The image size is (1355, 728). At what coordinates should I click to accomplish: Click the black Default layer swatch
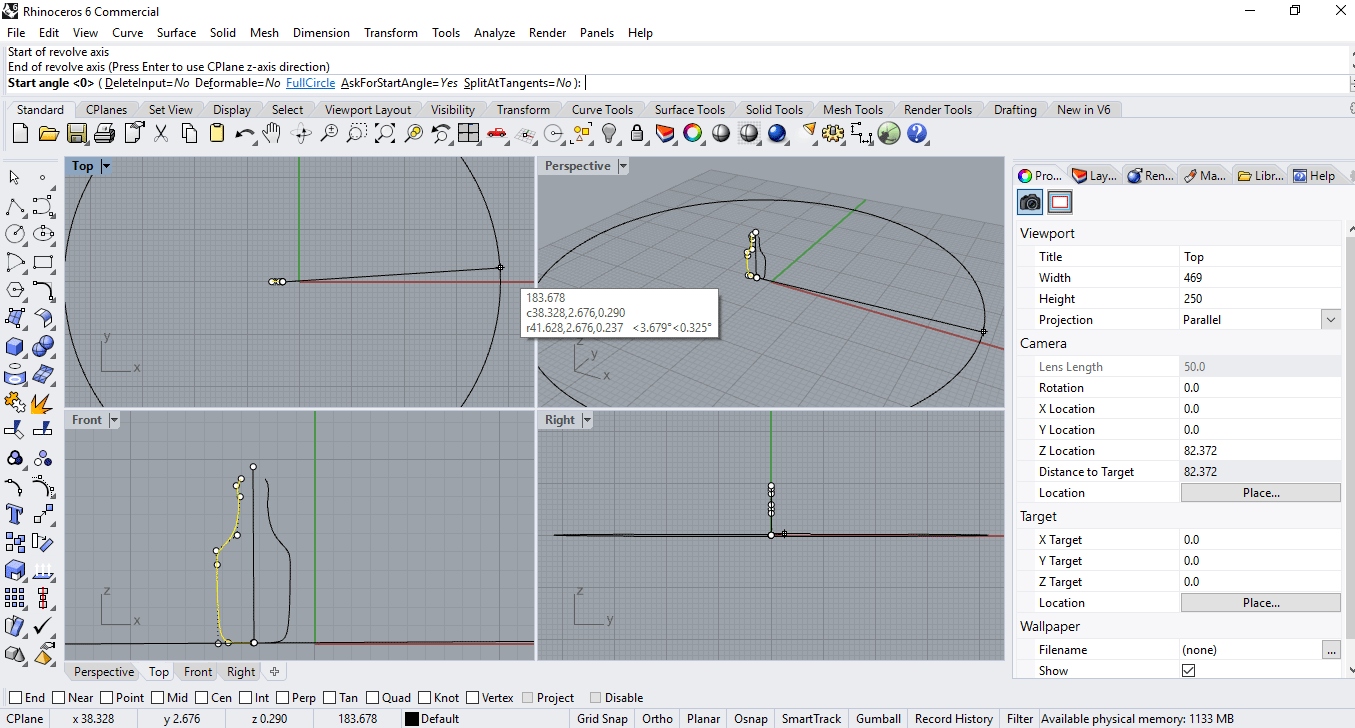(411, 719)
